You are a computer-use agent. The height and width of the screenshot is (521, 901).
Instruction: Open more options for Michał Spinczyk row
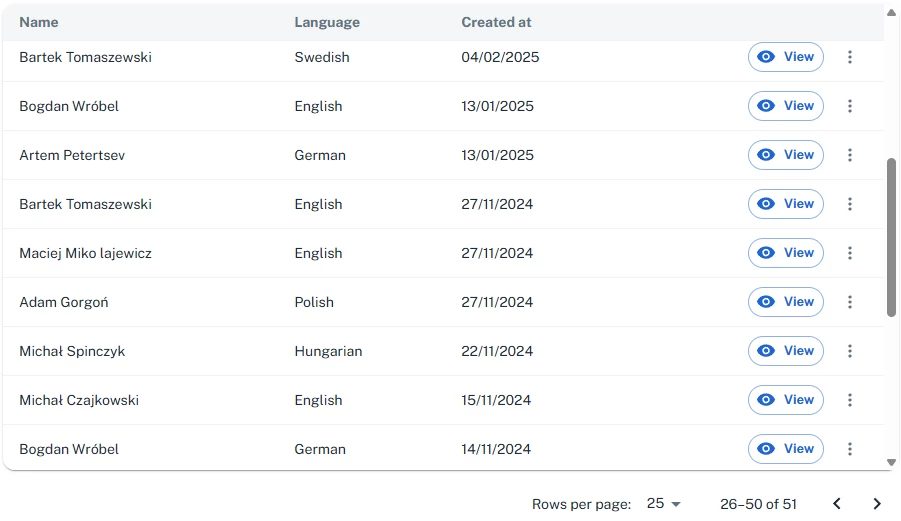(850, 351)
